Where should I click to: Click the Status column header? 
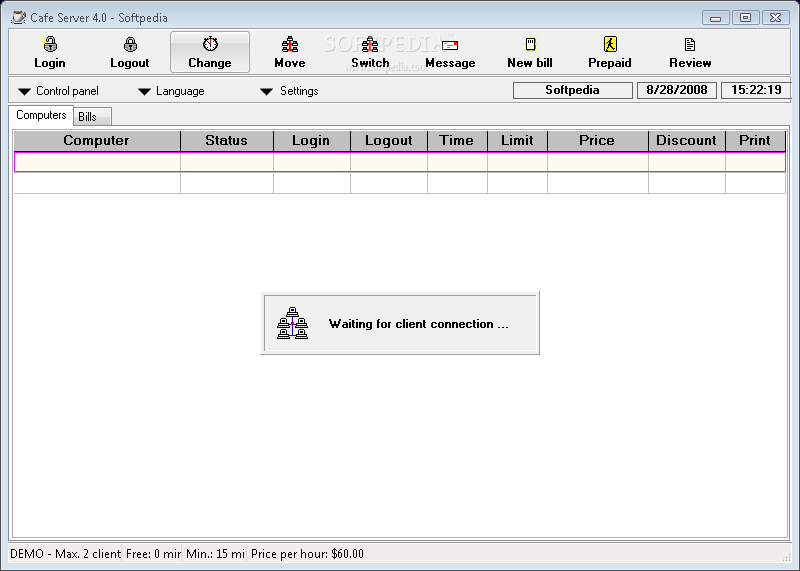click(227, 141)
